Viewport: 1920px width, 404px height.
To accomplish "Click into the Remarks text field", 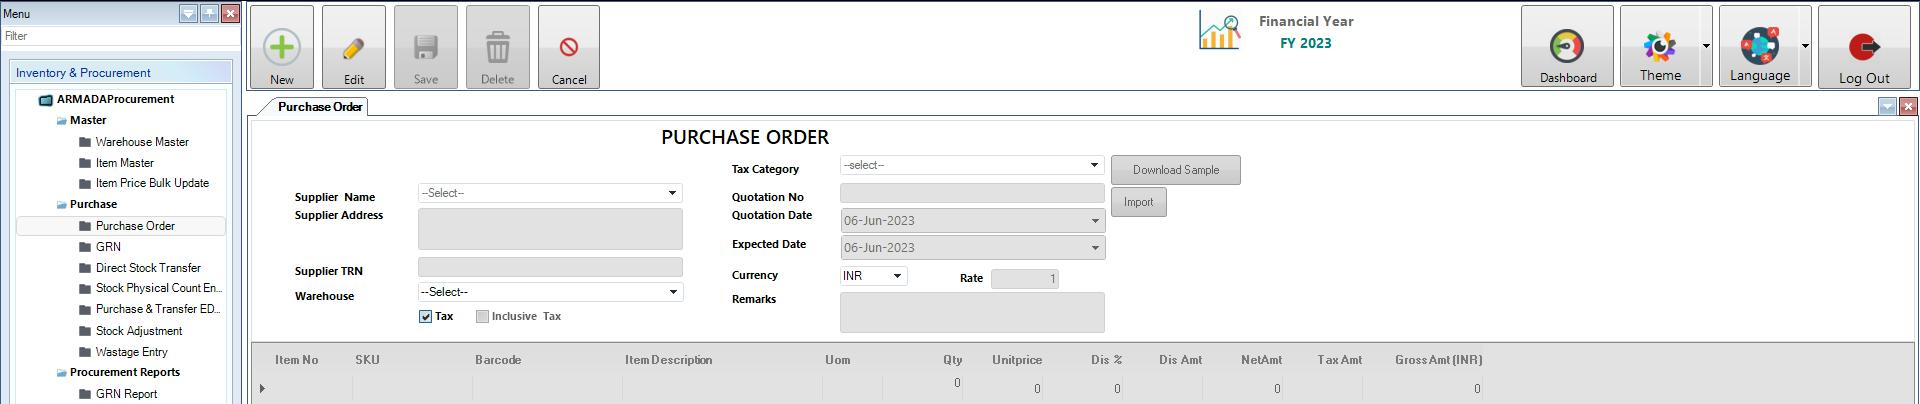I will (971, 312).
